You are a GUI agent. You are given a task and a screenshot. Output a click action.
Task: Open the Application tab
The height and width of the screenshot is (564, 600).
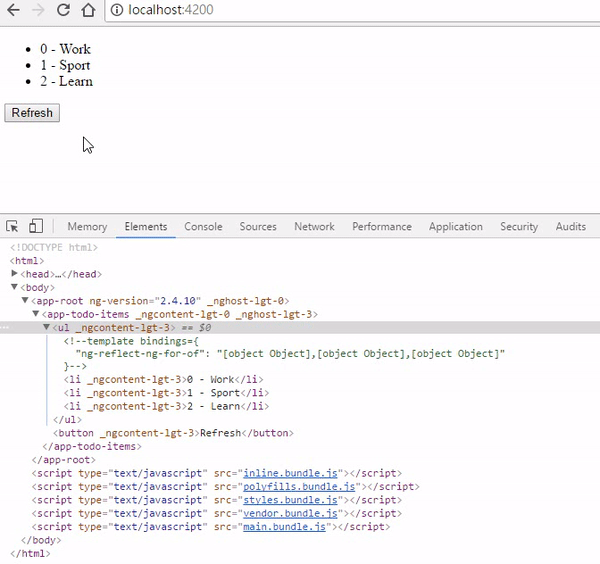click(456, 227)
